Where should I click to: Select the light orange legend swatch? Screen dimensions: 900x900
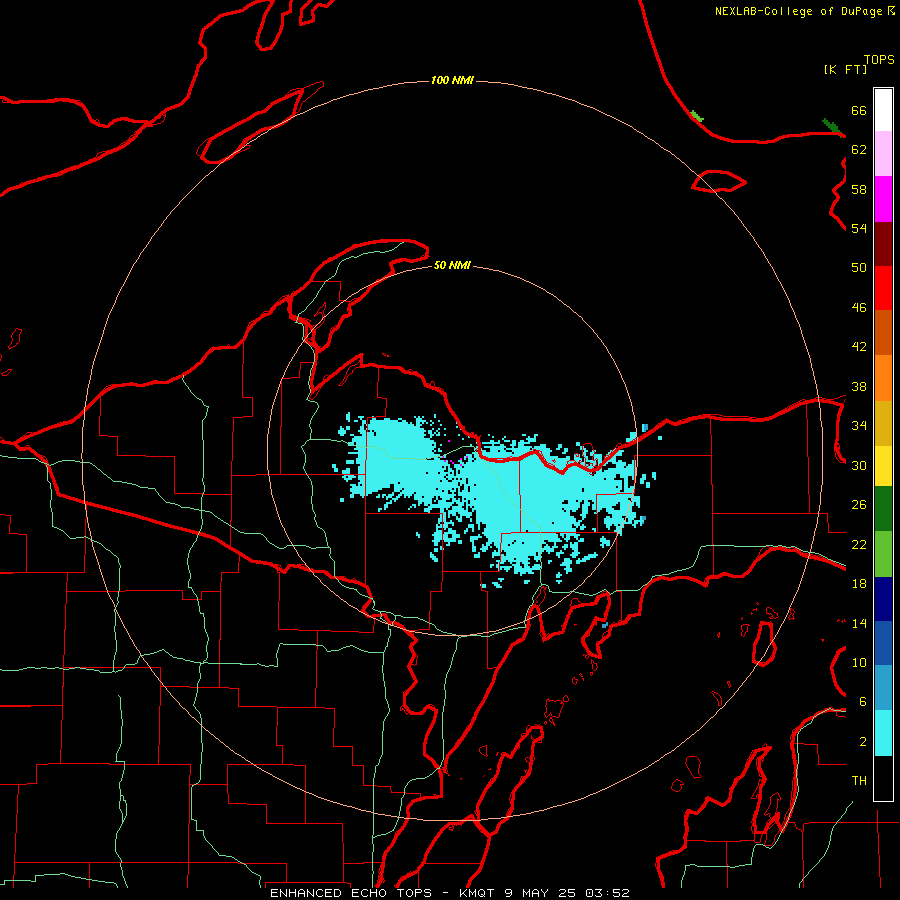(883, 378)
